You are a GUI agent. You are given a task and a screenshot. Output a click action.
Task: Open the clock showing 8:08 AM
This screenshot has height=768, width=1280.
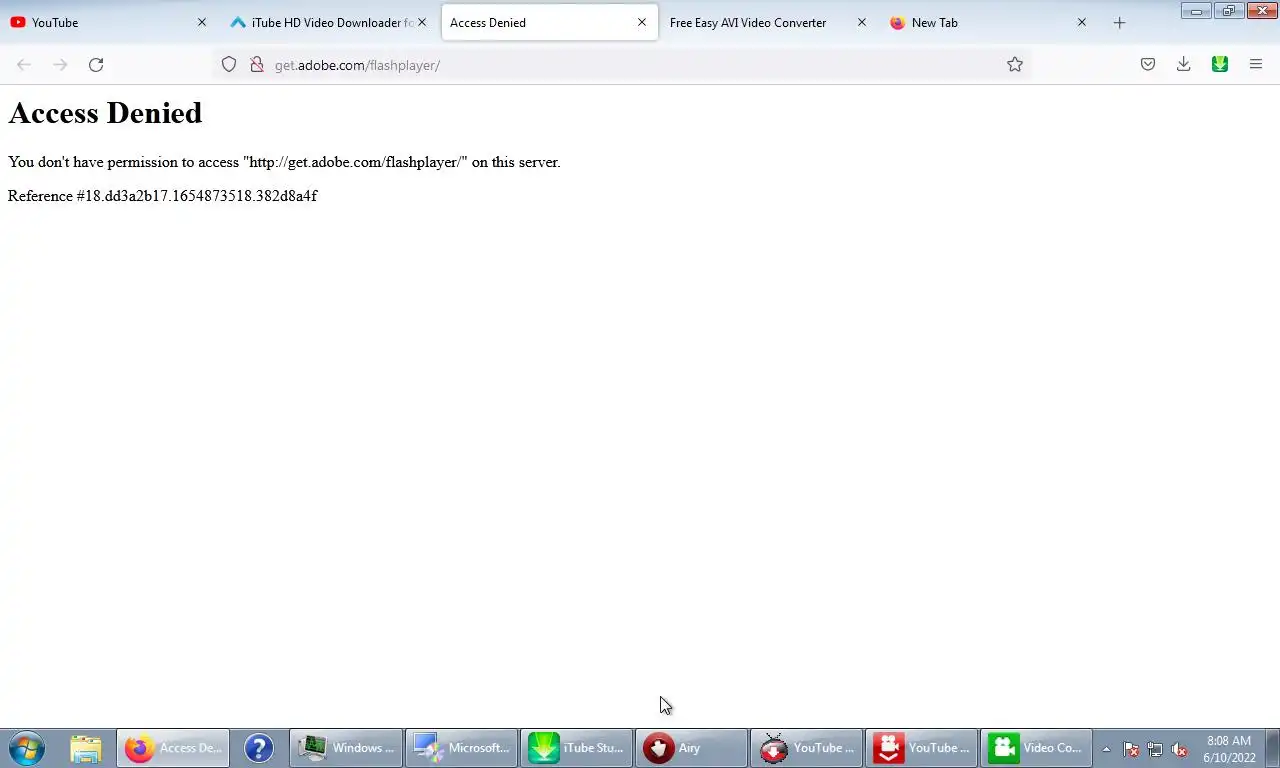[x=1229, y=749]
